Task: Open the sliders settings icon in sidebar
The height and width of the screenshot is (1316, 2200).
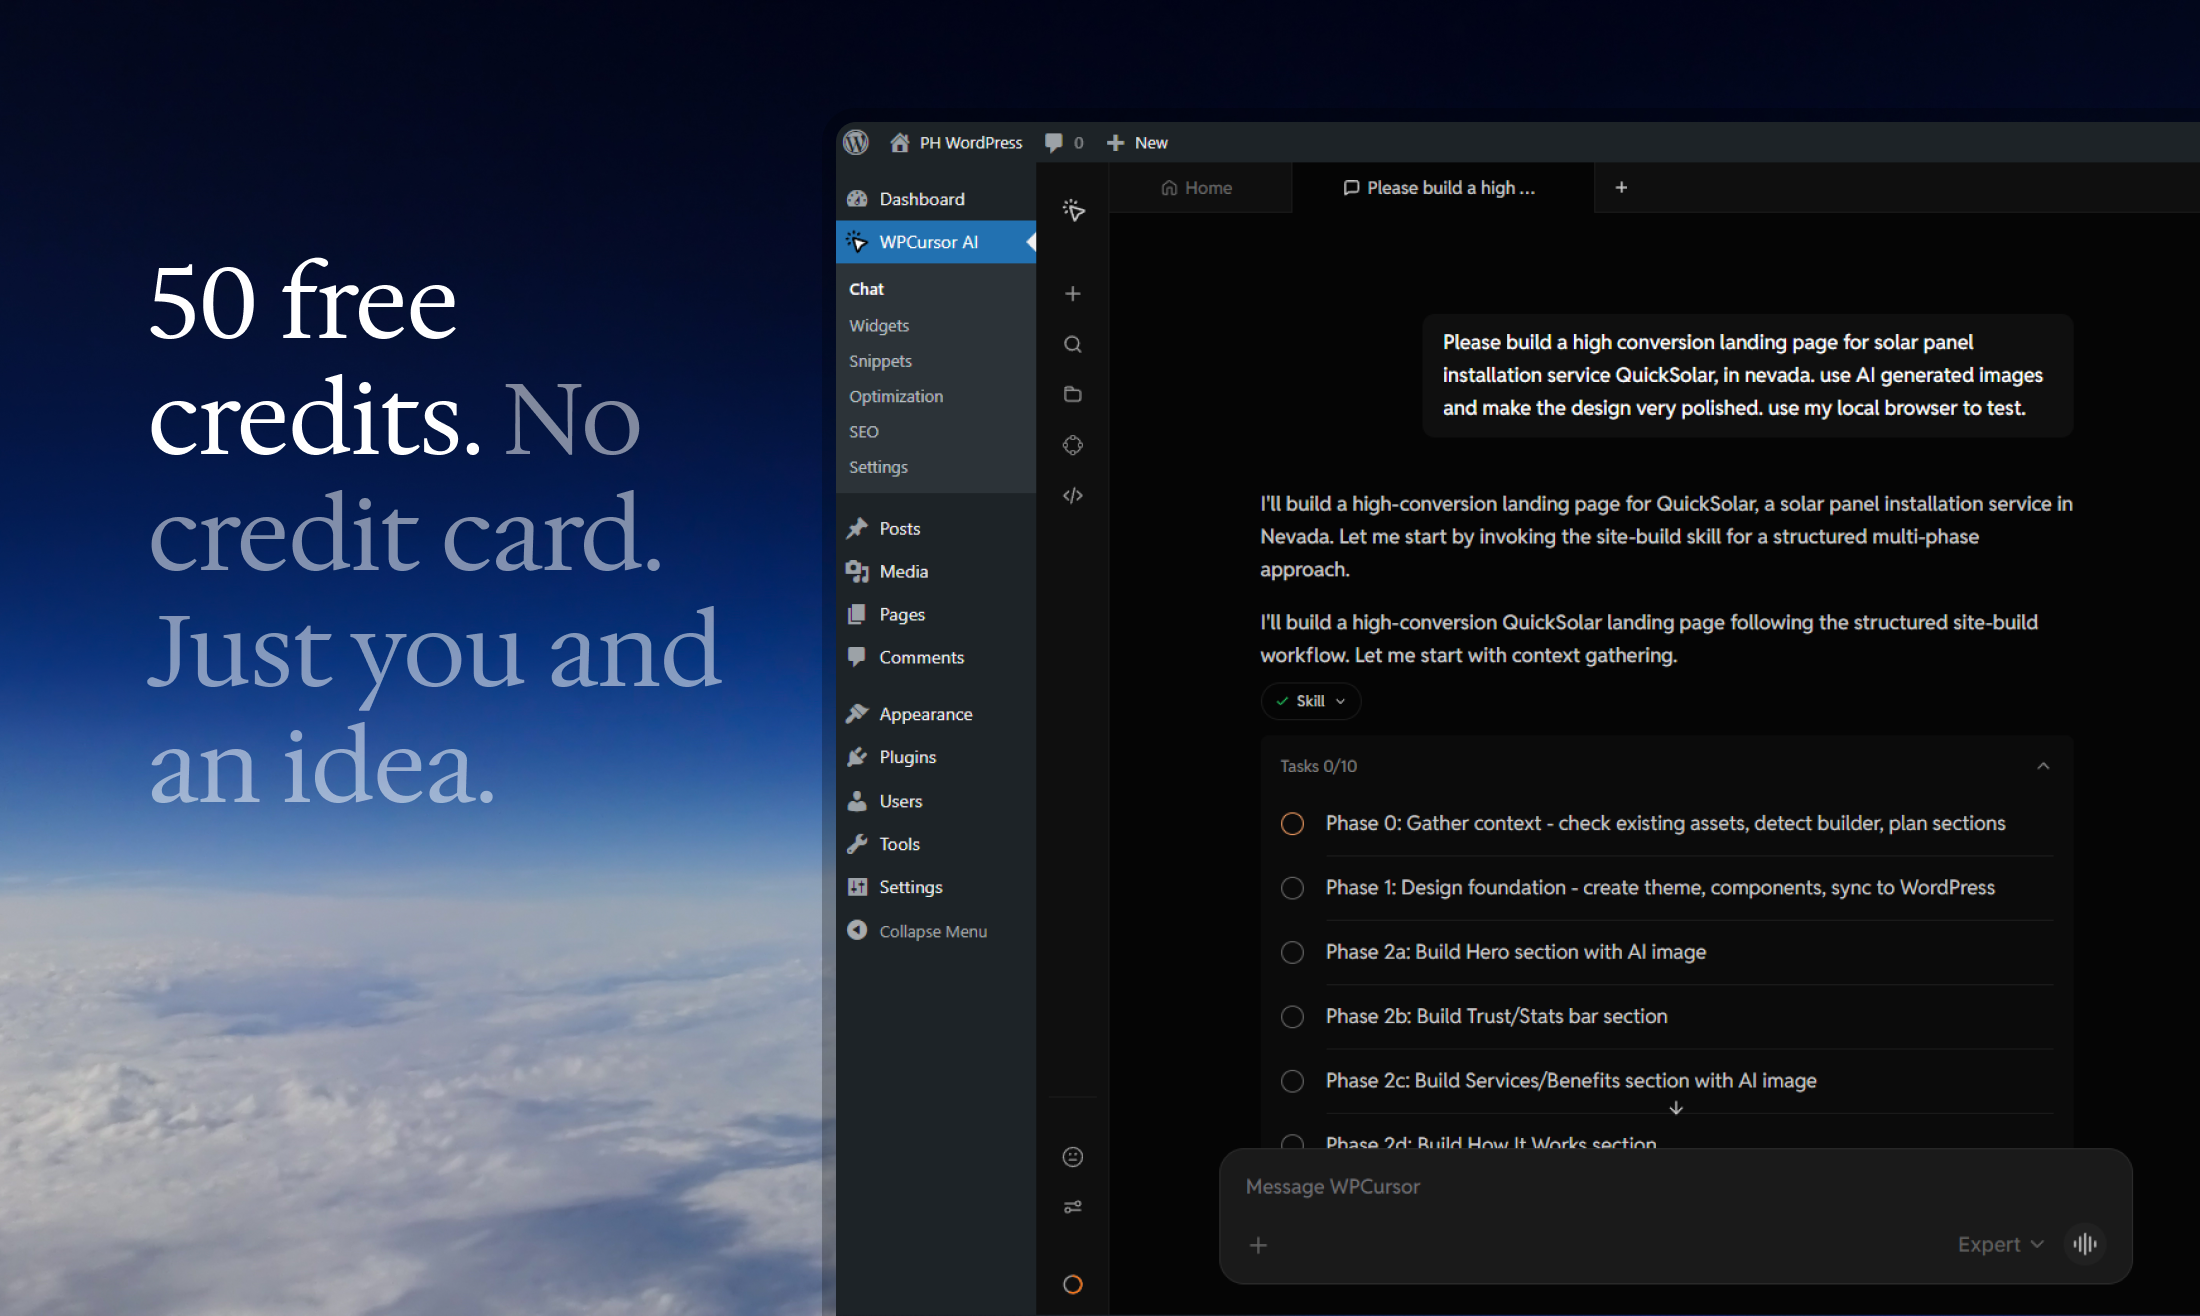Action: [1073, 1207]
